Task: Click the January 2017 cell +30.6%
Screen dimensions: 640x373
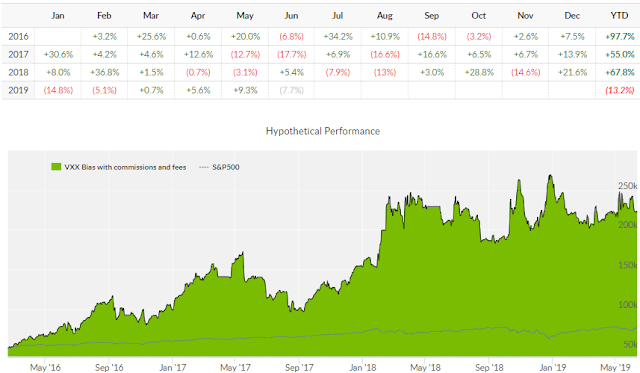Action: 58,54
